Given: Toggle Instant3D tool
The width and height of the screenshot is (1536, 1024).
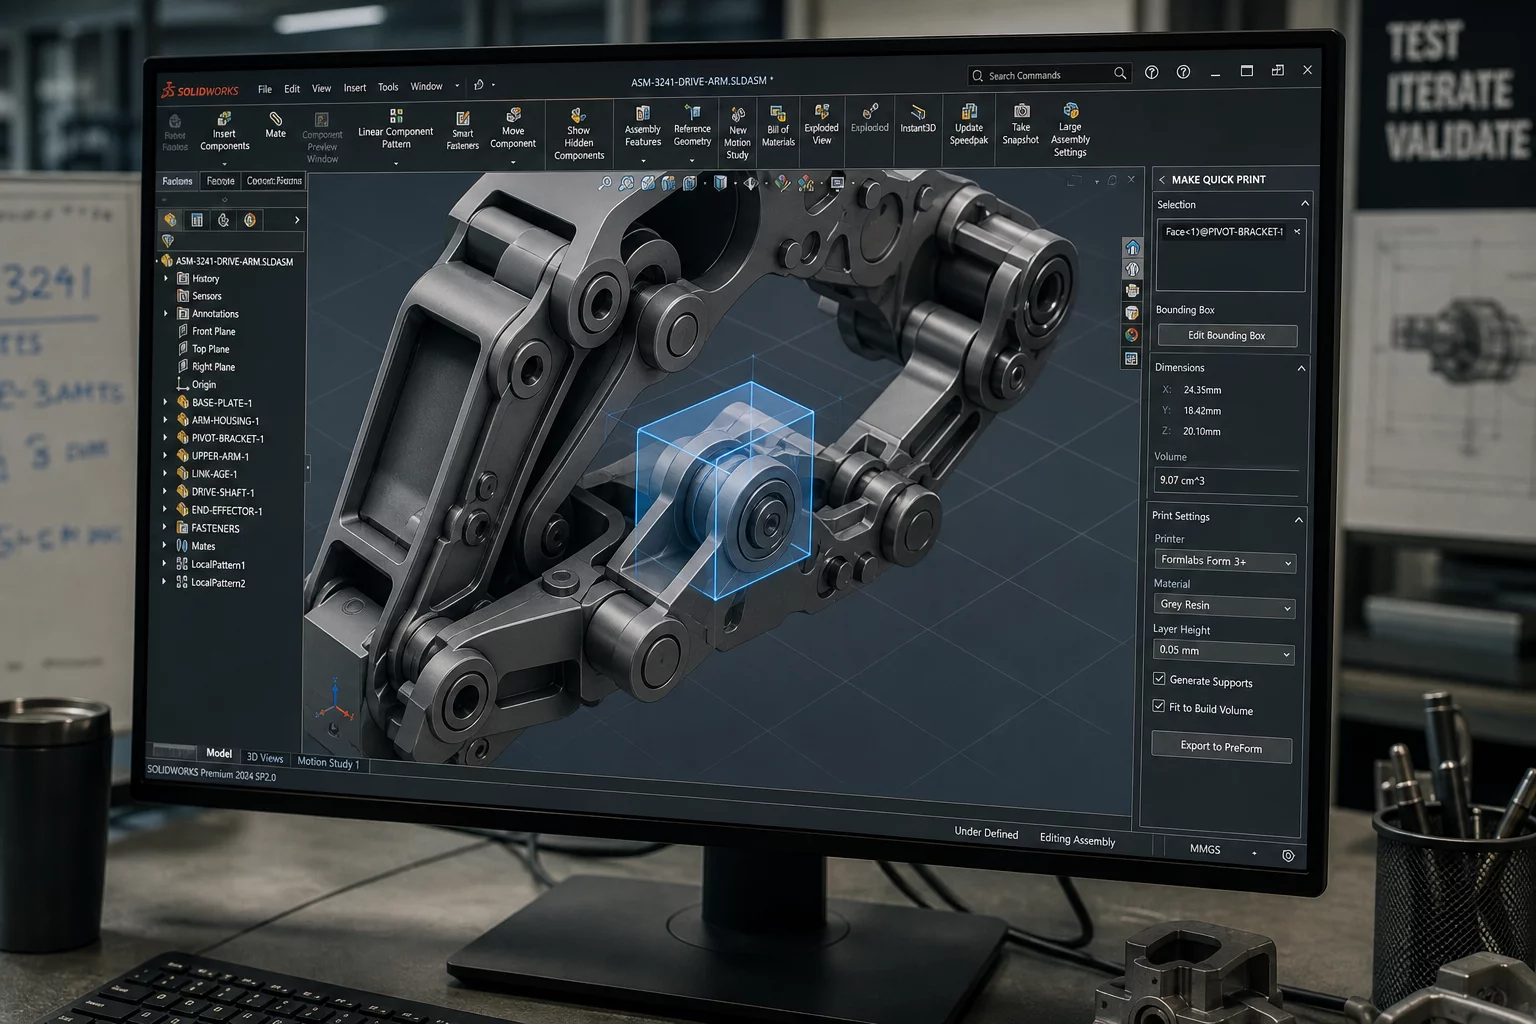Looking at the screenshot, I should [918, 118].
